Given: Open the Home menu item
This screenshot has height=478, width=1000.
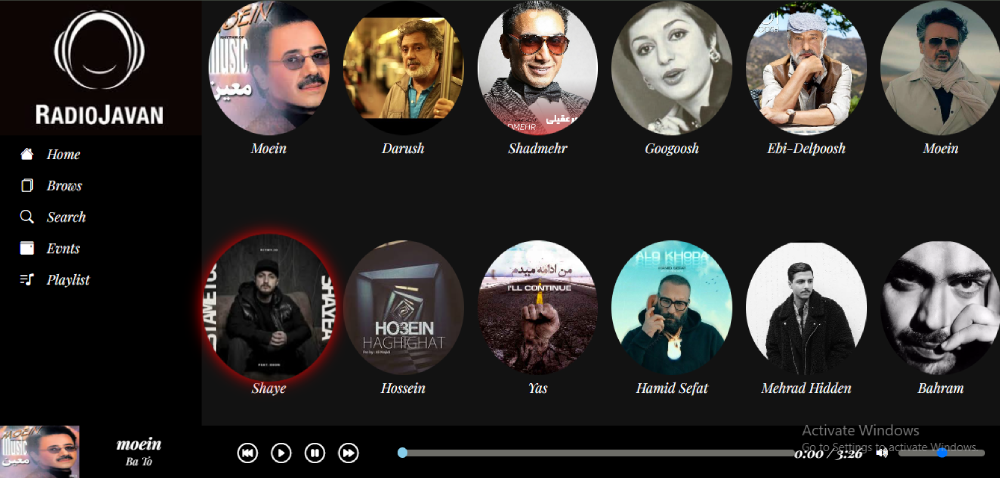Looking at the screenshot, I should point(63,154).
